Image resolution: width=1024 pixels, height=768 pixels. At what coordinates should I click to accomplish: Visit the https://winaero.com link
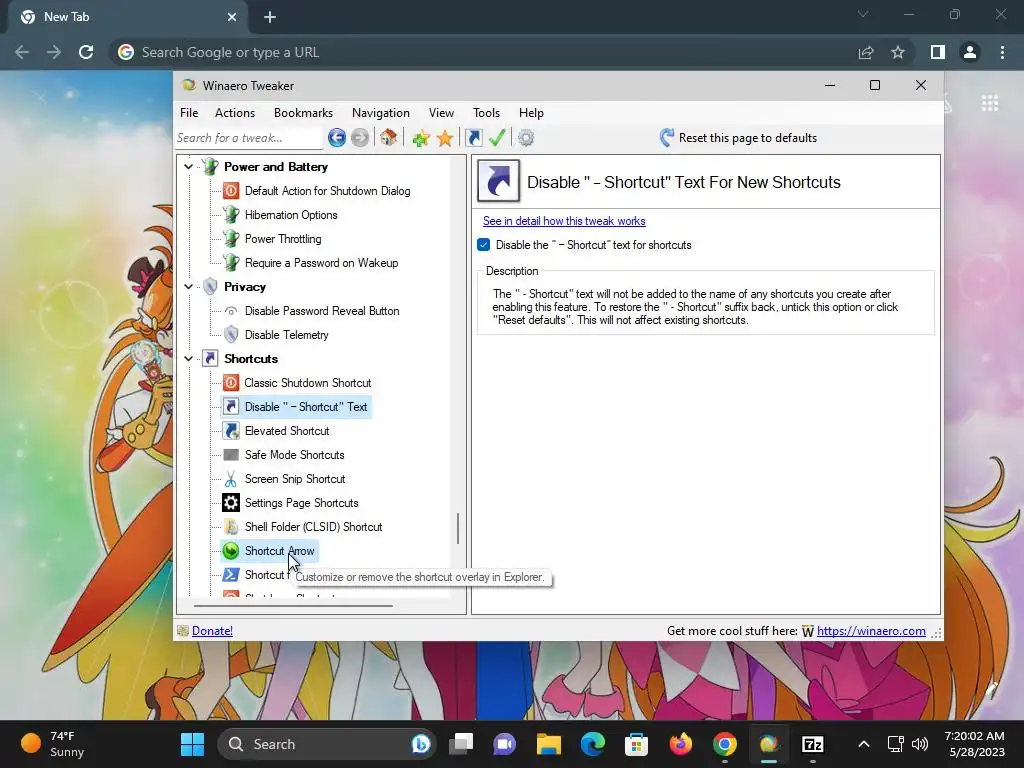871,631
